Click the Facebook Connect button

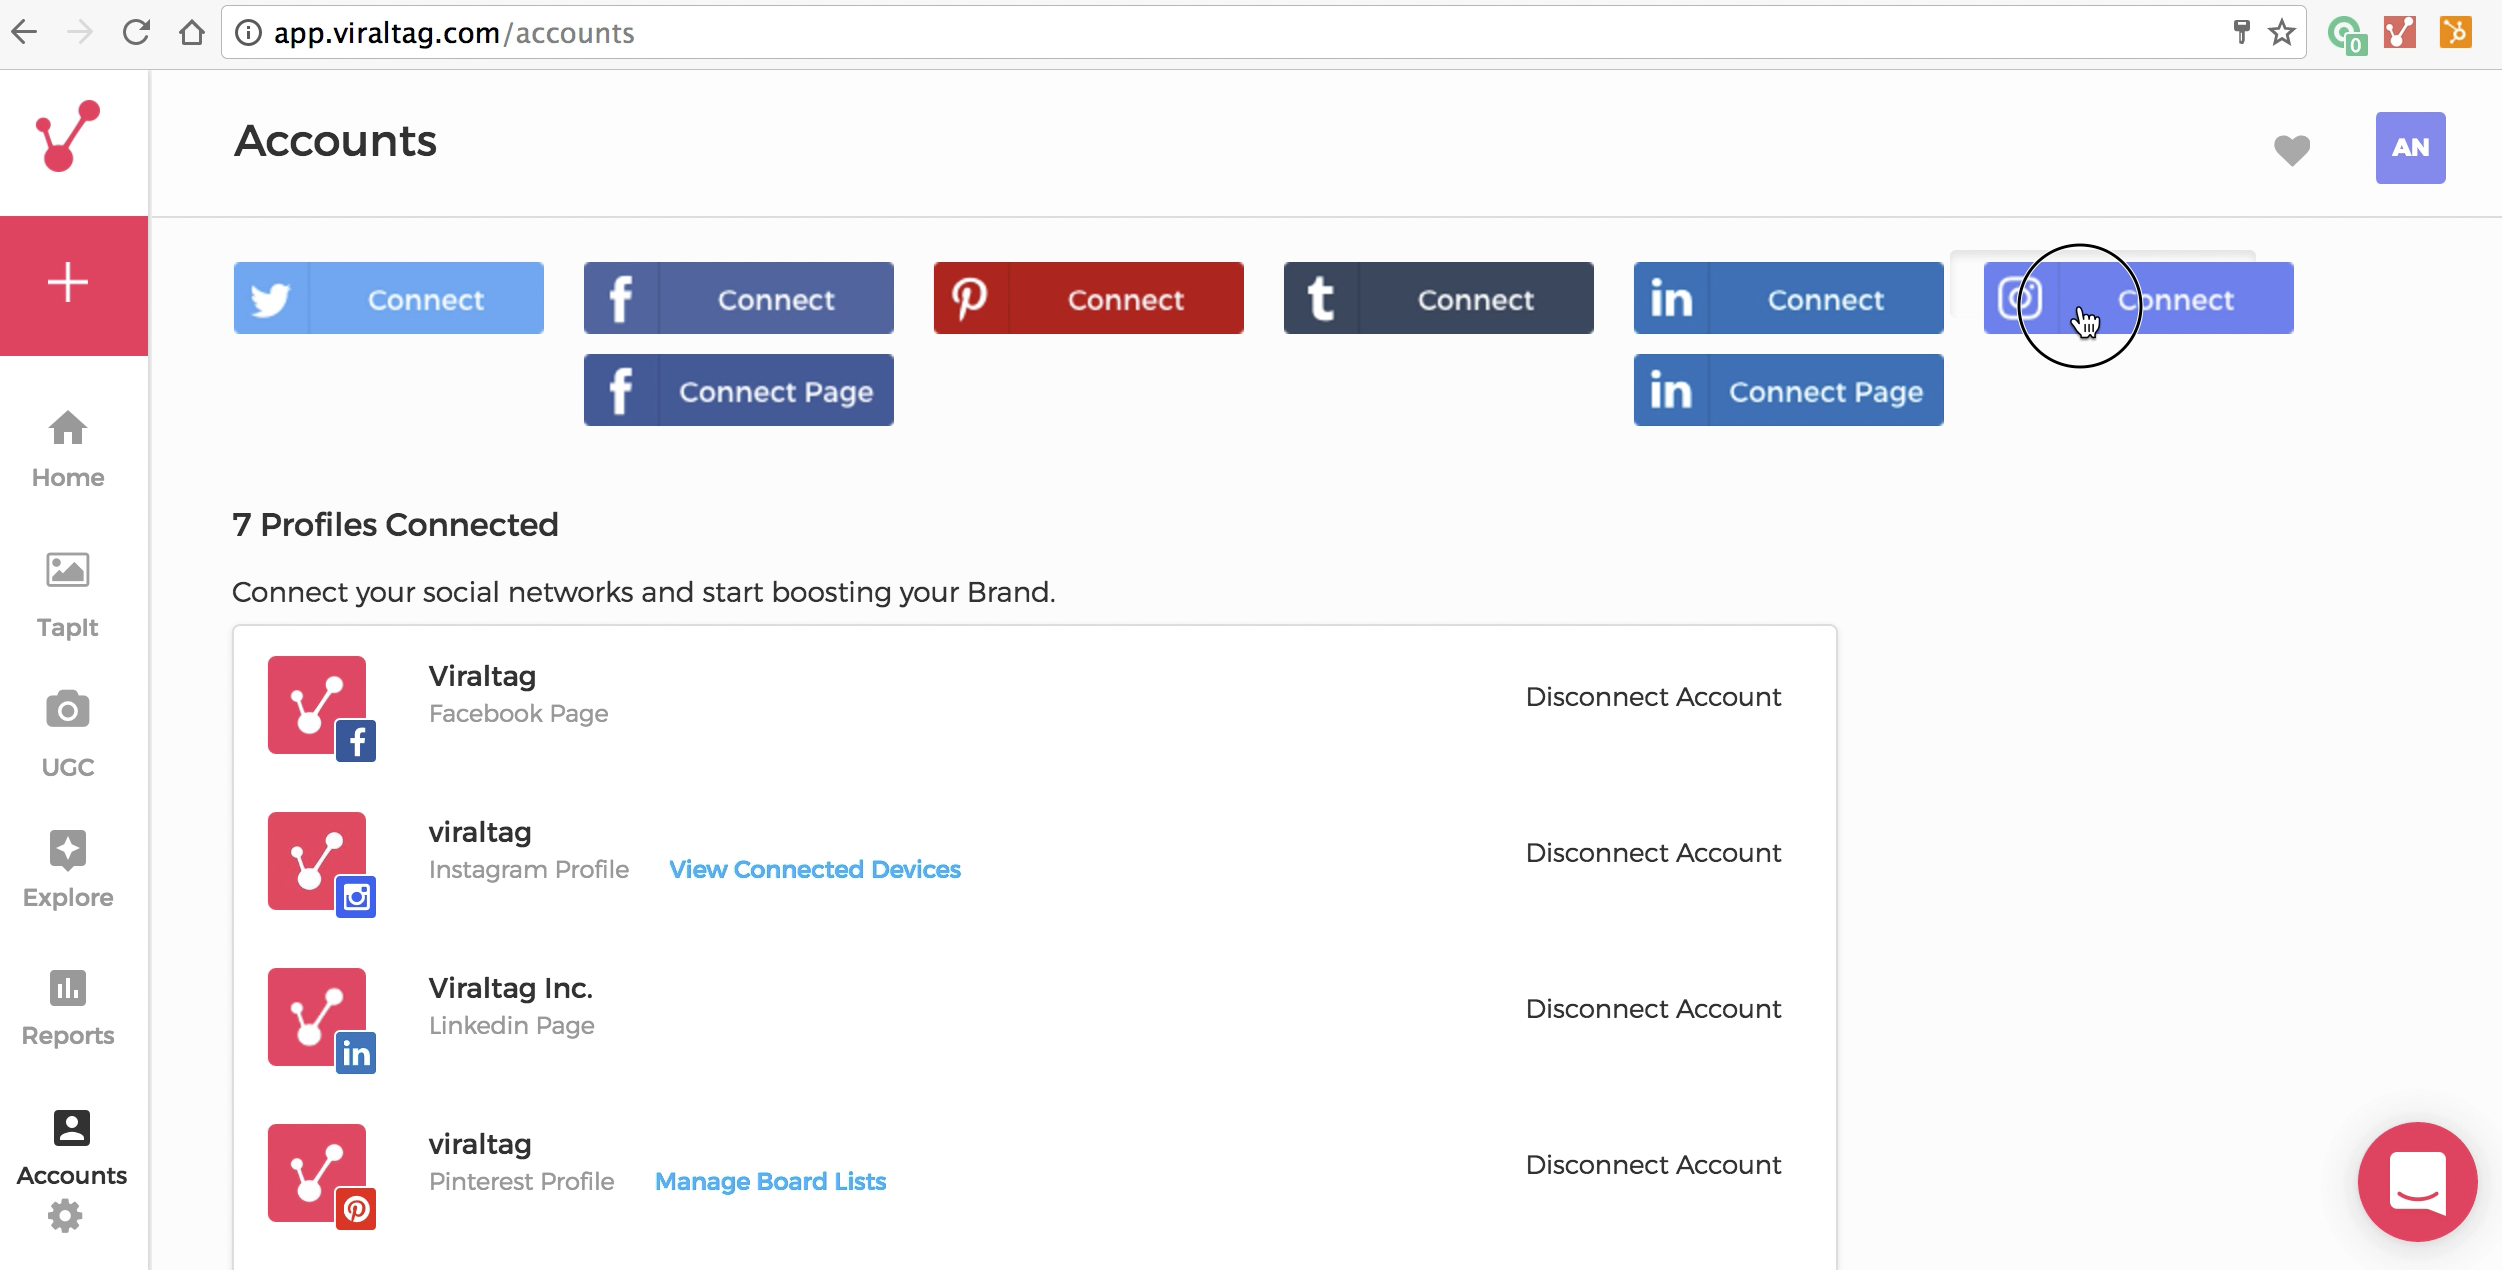739,298
